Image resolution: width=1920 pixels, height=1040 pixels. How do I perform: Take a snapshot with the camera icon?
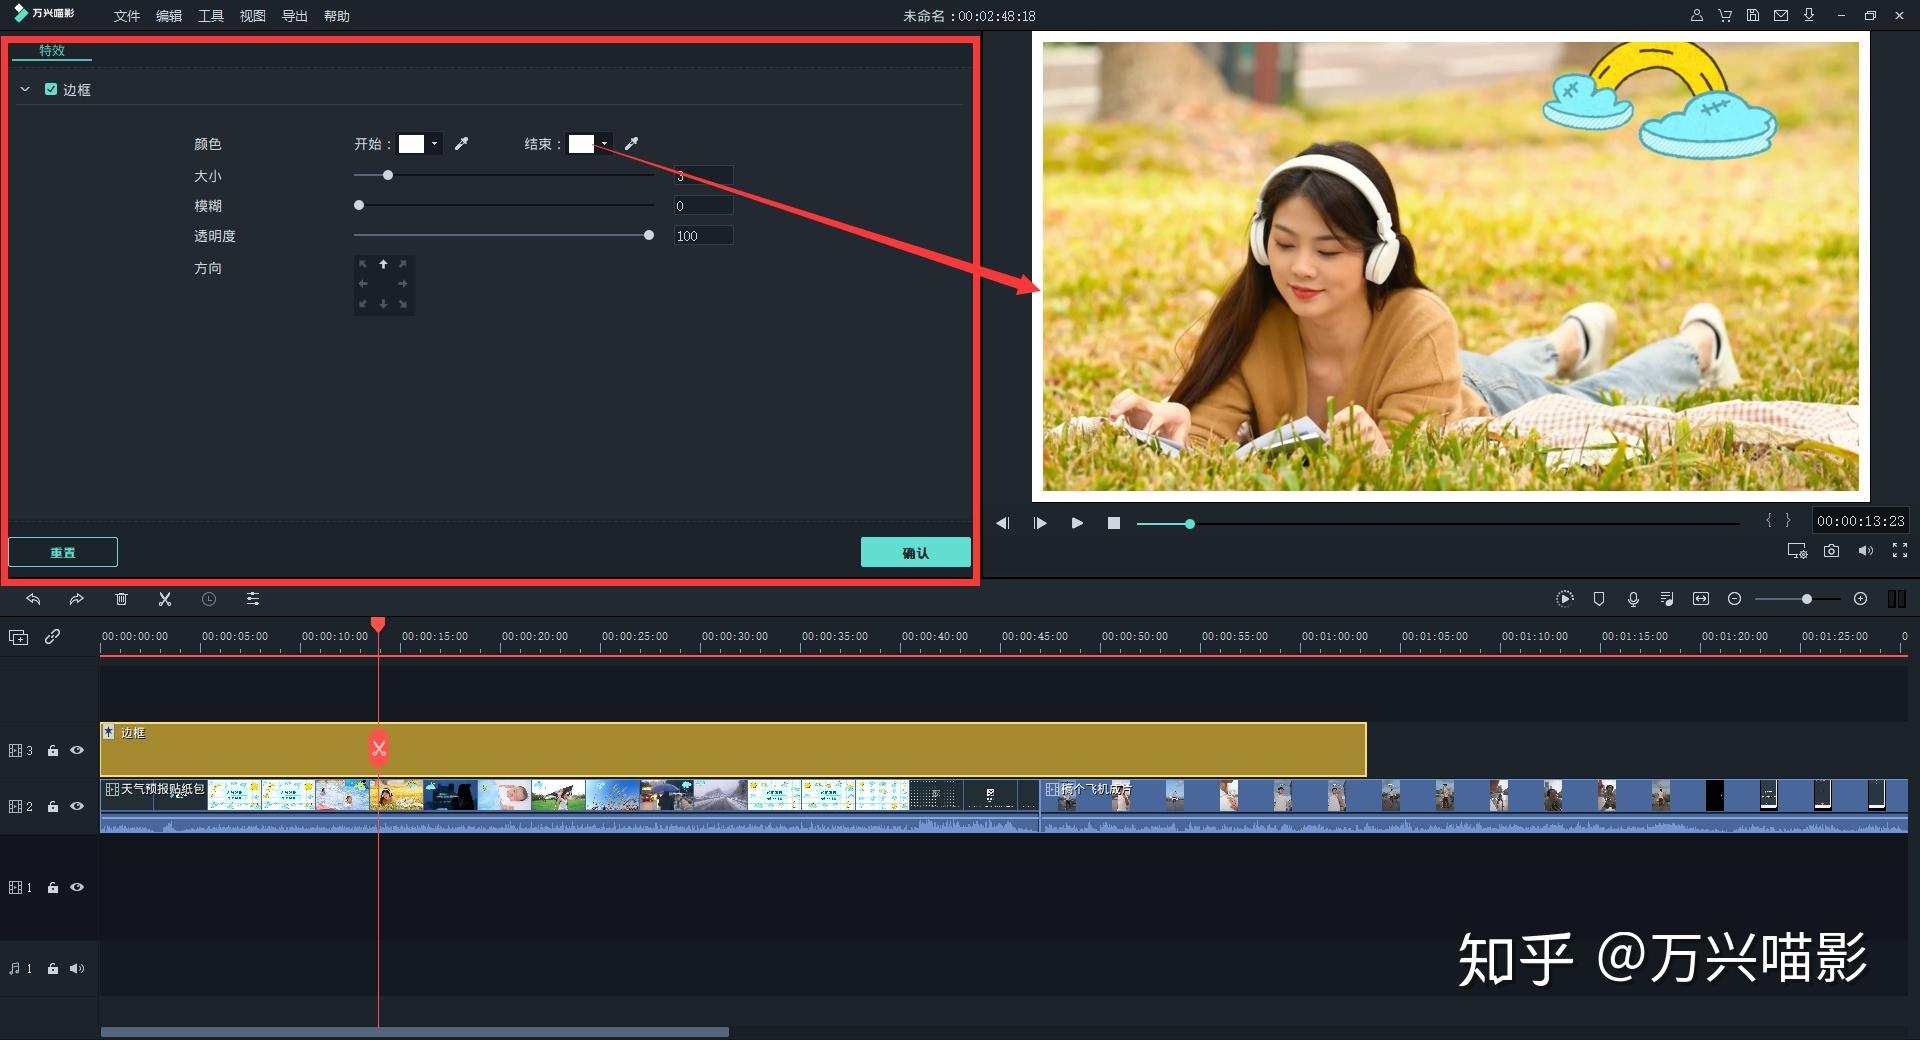(1831, 551)
